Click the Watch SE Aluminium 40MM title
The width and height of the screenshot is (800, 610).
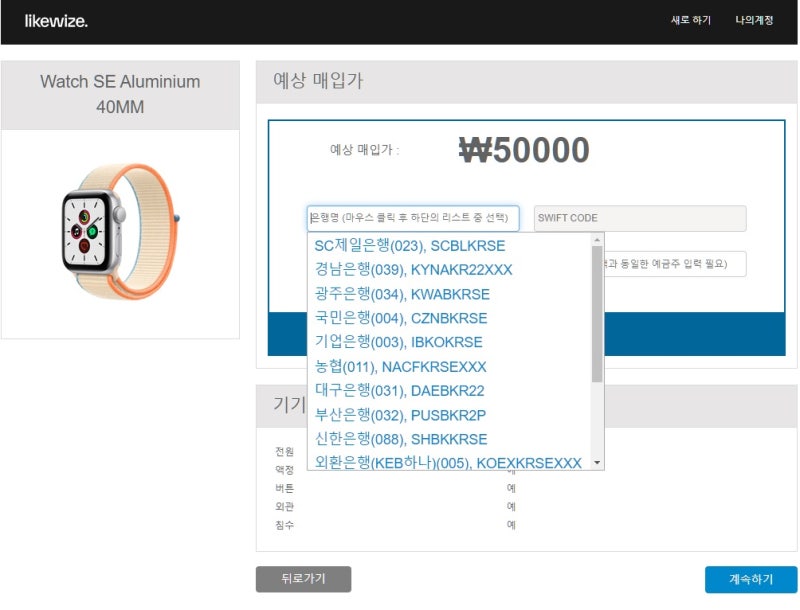120,94
